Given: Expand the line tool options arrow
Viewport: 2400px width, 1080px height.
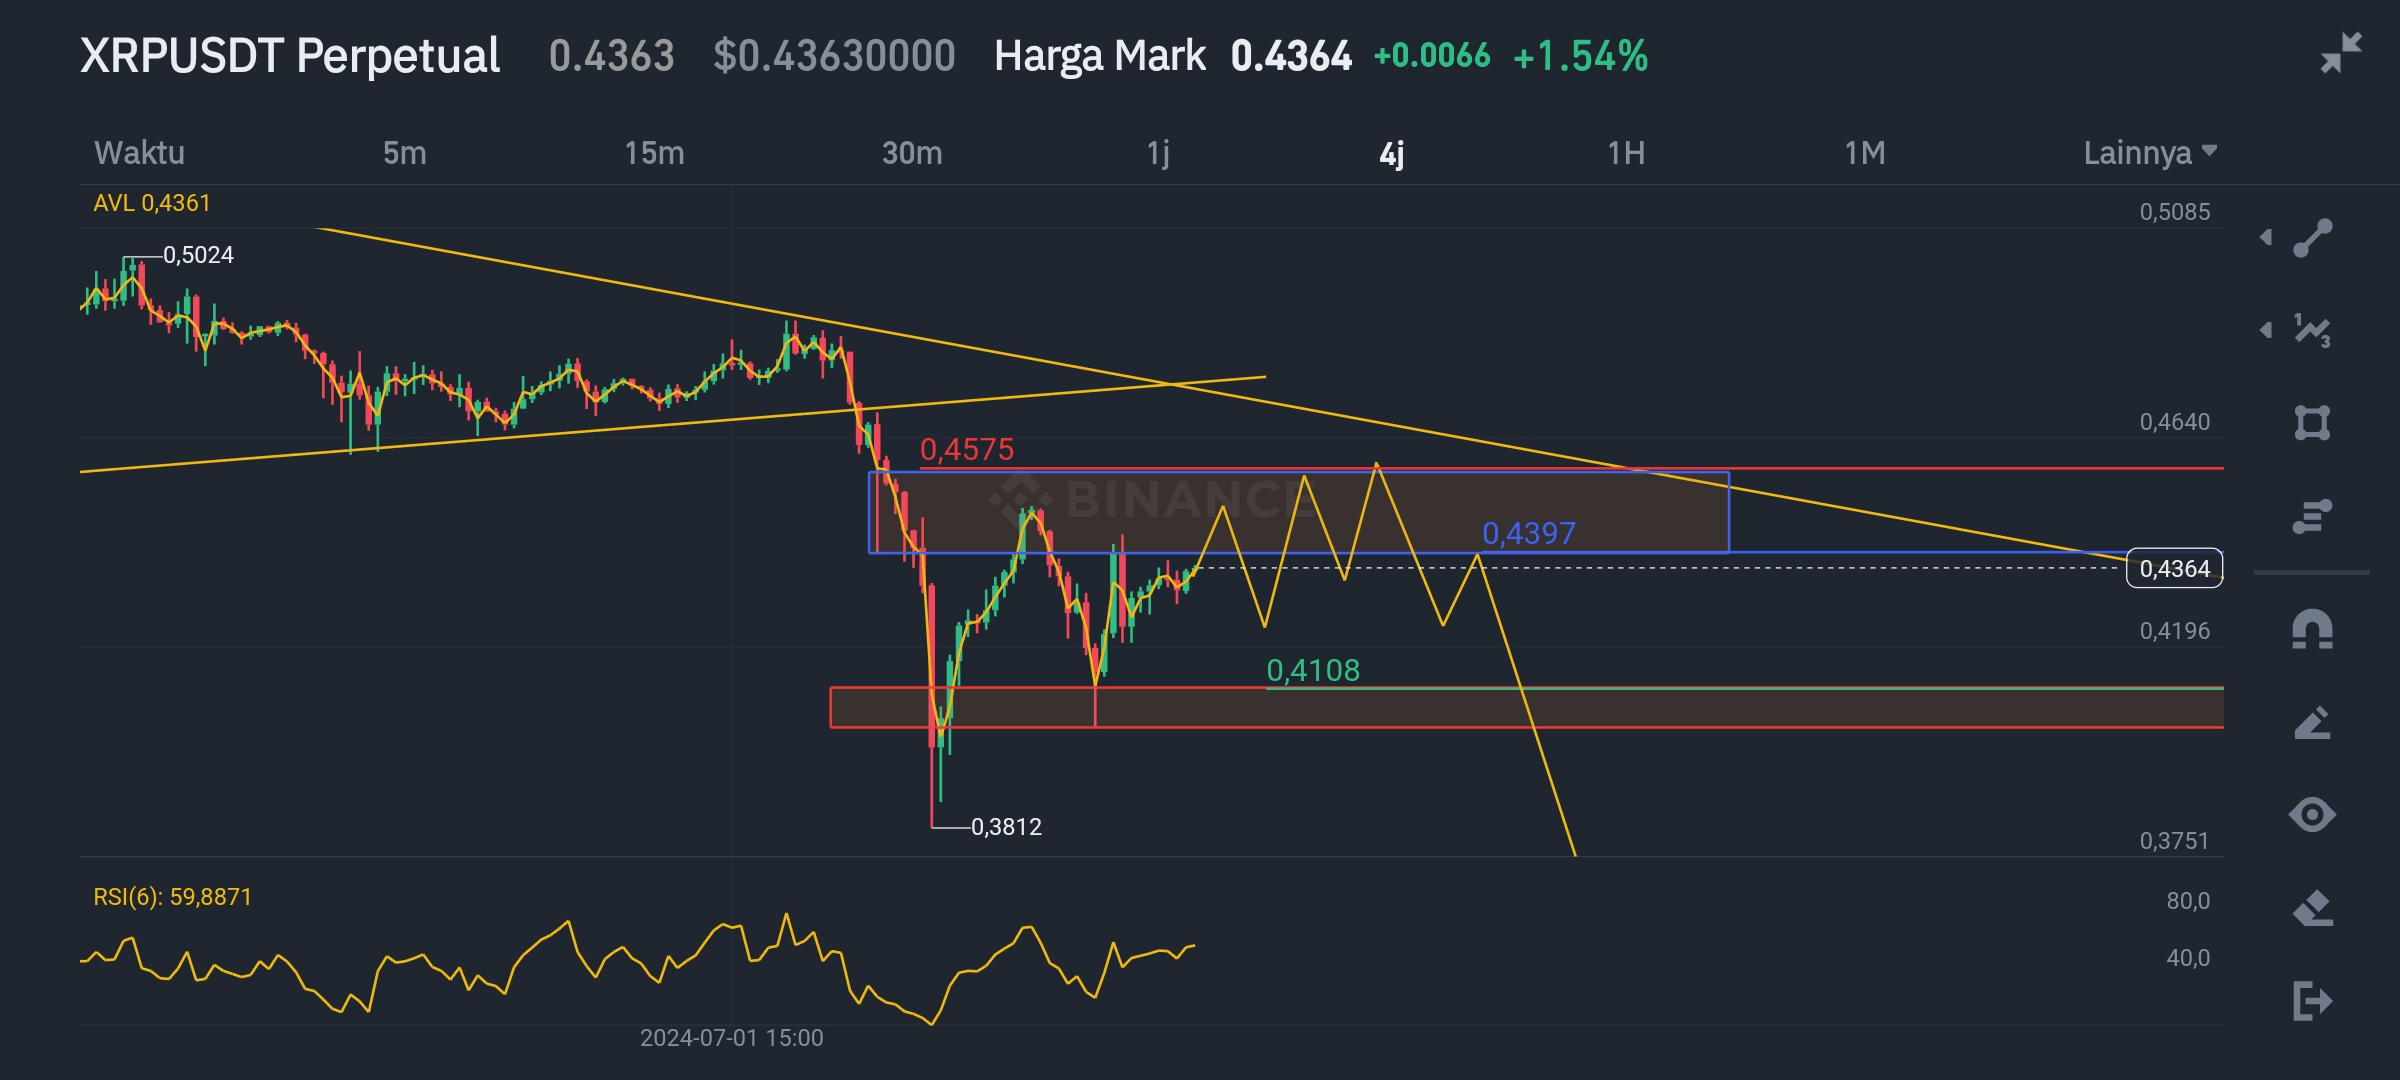Looking at the screenshot, I should point(2266,237).
